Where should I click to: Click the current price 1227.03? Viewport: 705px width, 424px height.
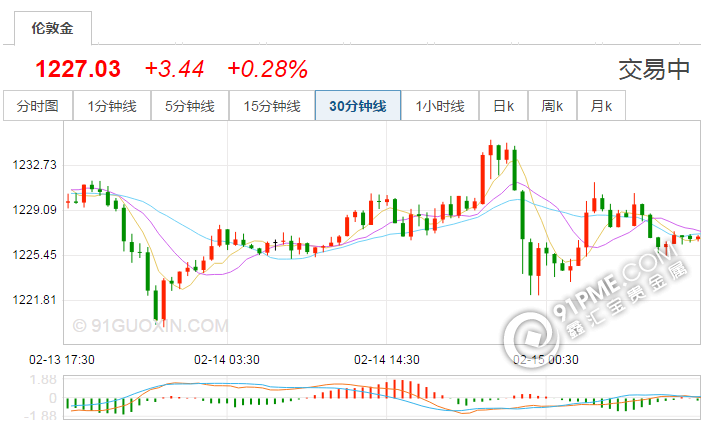pyautogui.click(x=78, y=69)
